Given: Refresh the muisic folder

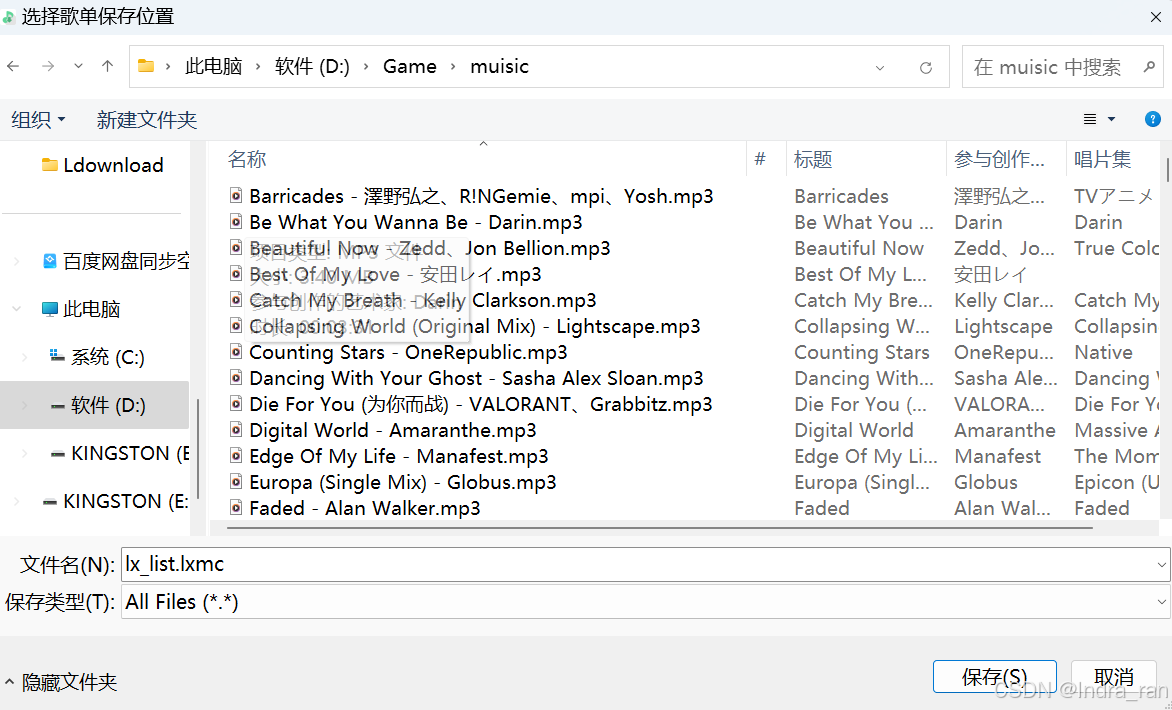Looking at the screenshot, I should click(x=926, y=67).
